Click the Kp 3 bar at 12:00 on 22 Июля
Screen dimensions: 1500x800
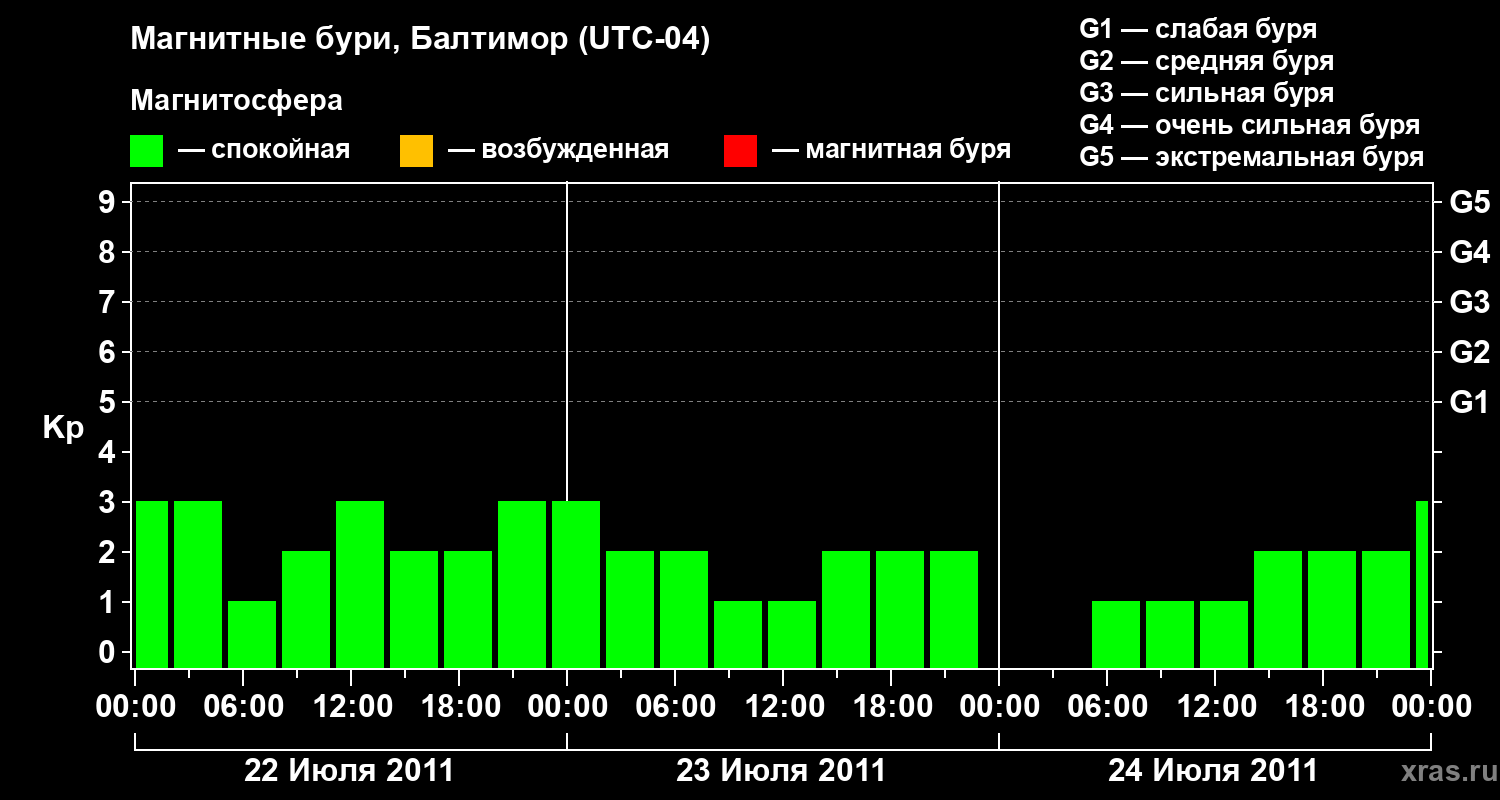click(x=360, y=584)
